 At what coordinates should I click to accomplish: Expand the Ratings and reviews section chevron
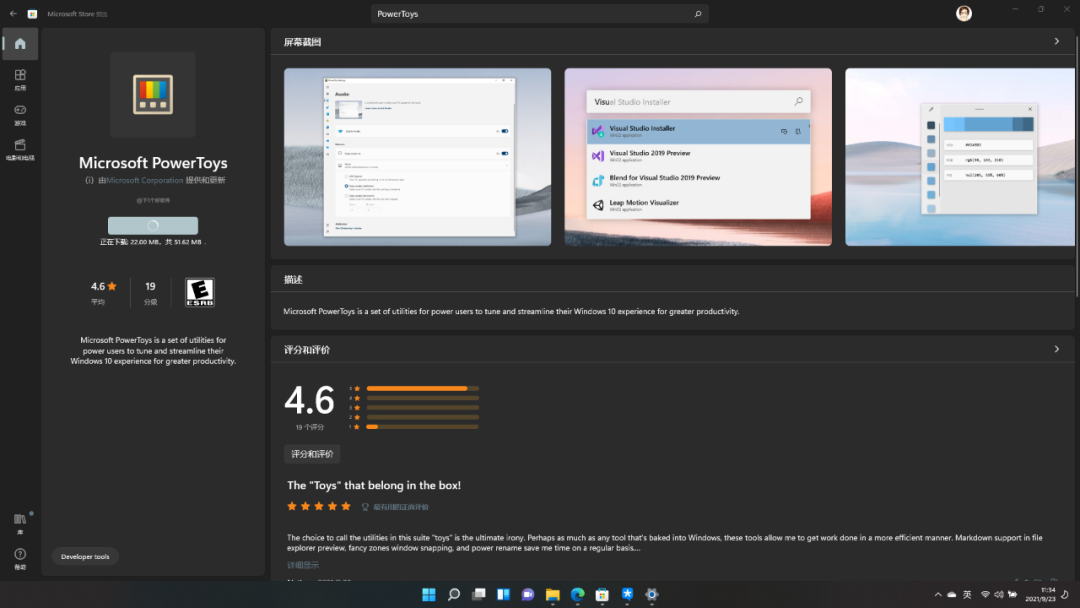coord(1056,349)
